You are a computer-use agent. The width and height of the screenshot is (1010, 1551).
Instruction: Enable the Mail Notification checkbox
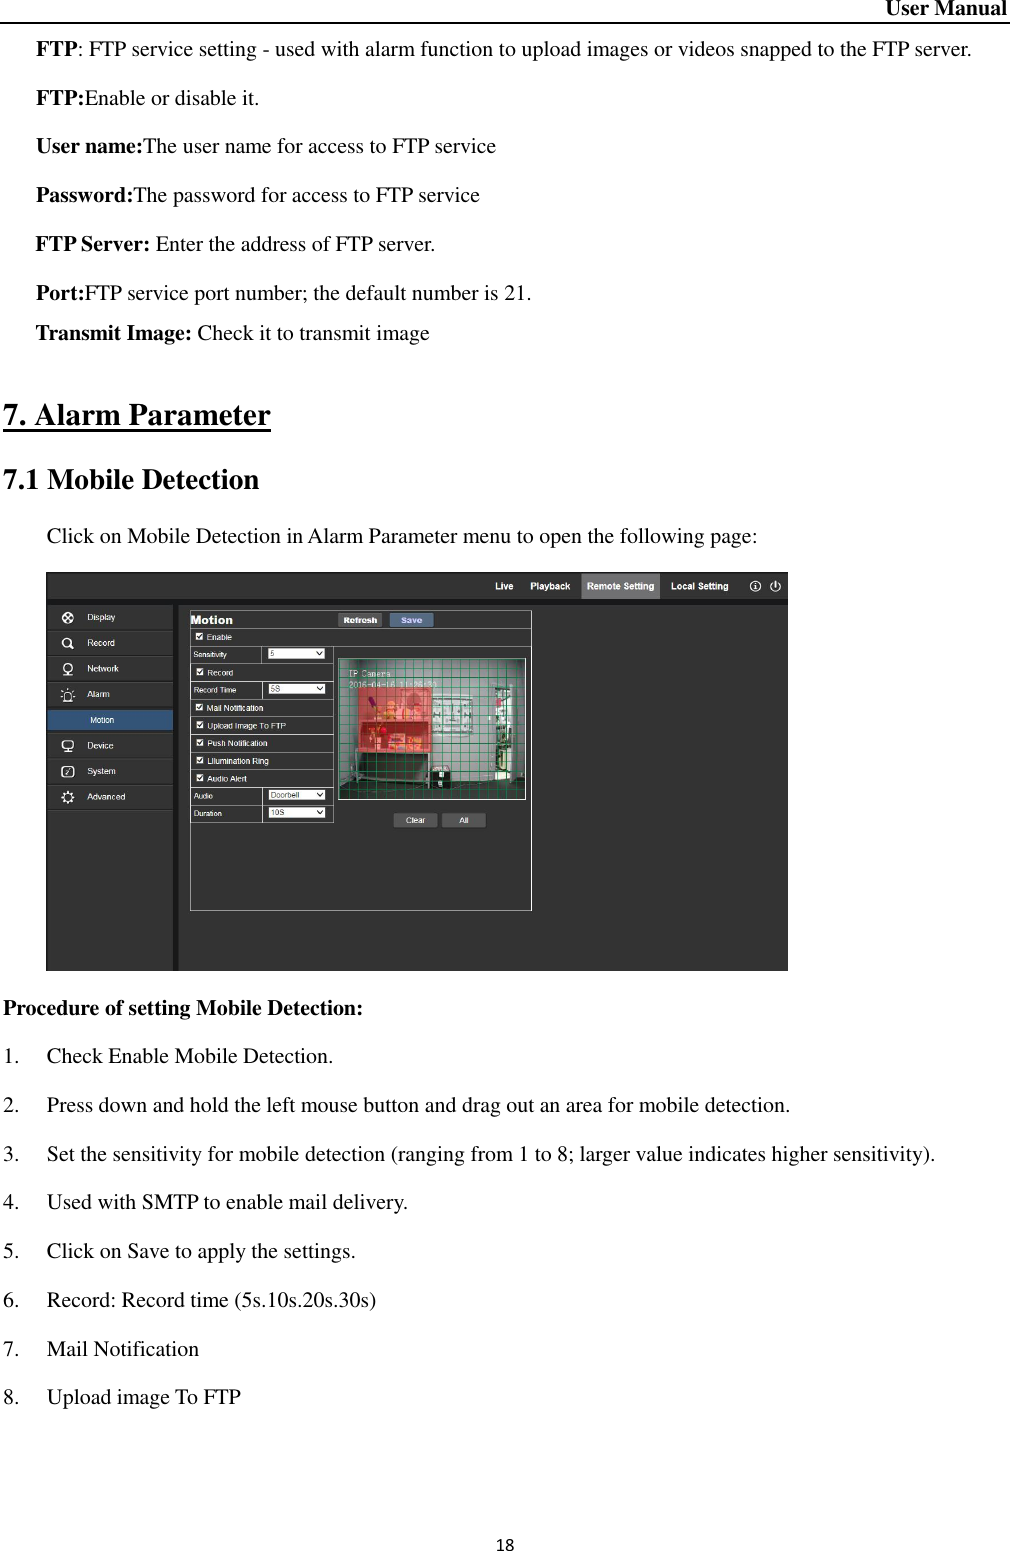[x=198, y=708]
